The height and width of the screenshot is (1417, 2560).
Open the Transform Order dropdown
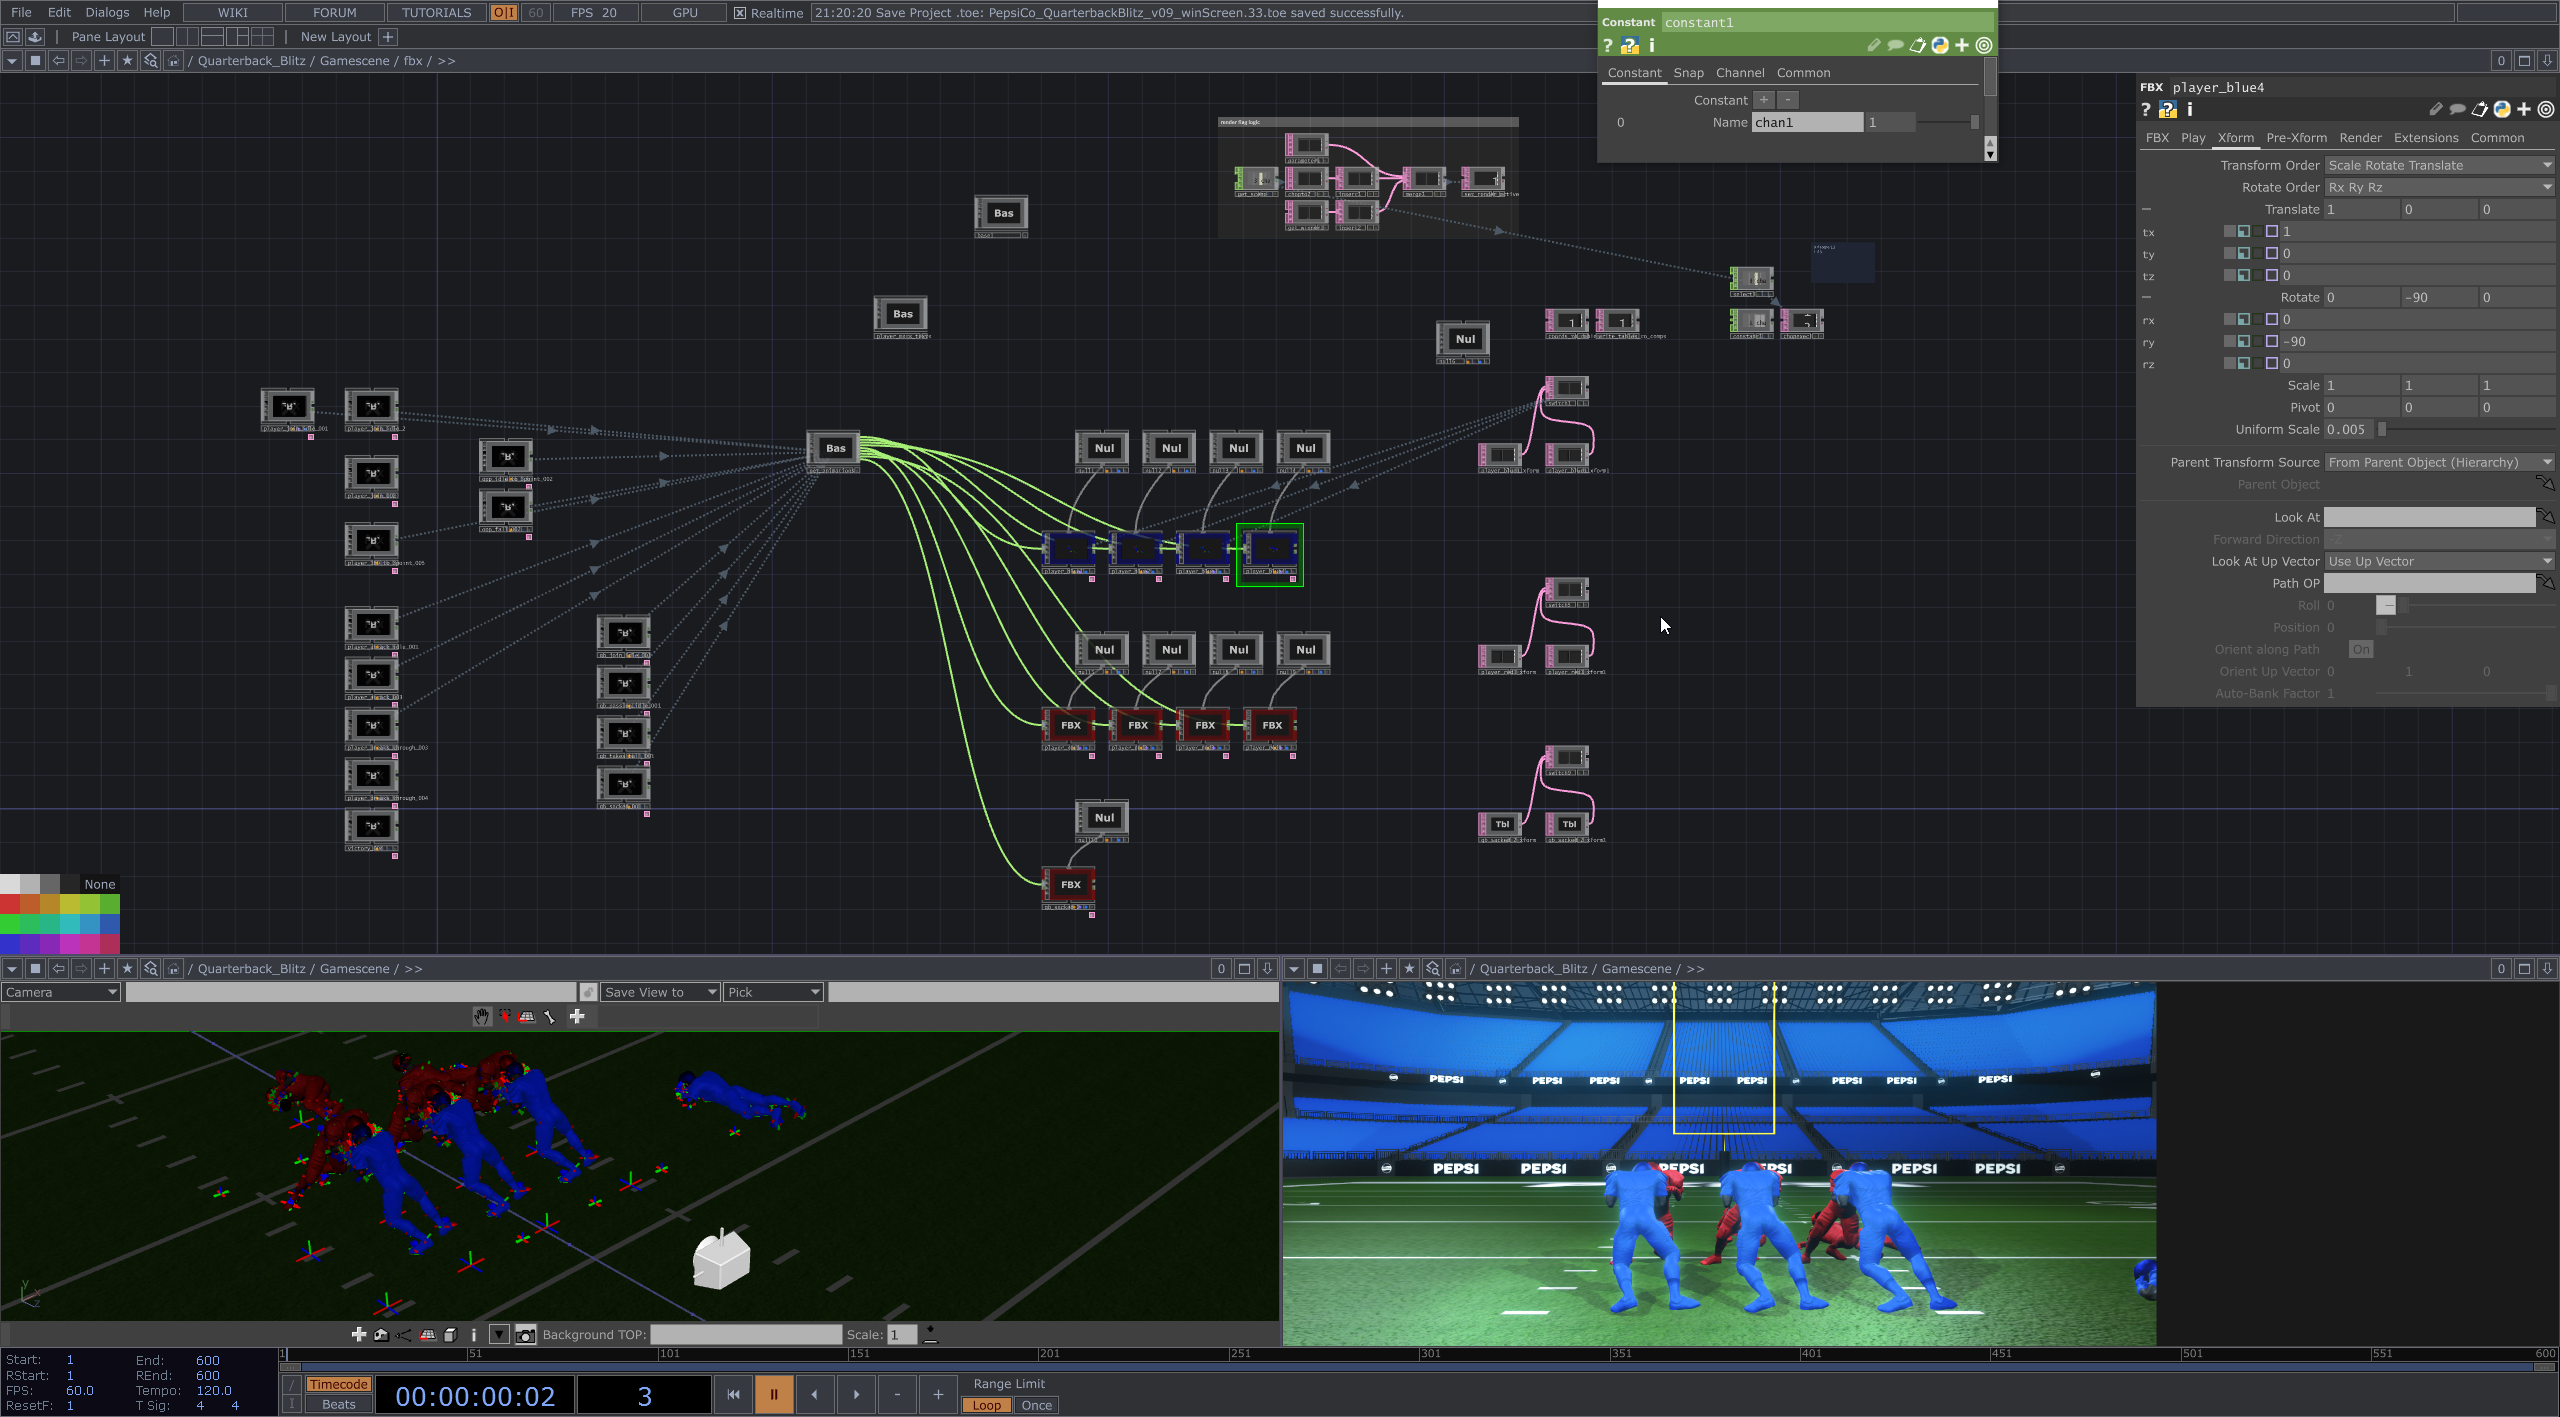pos(2438,165)
